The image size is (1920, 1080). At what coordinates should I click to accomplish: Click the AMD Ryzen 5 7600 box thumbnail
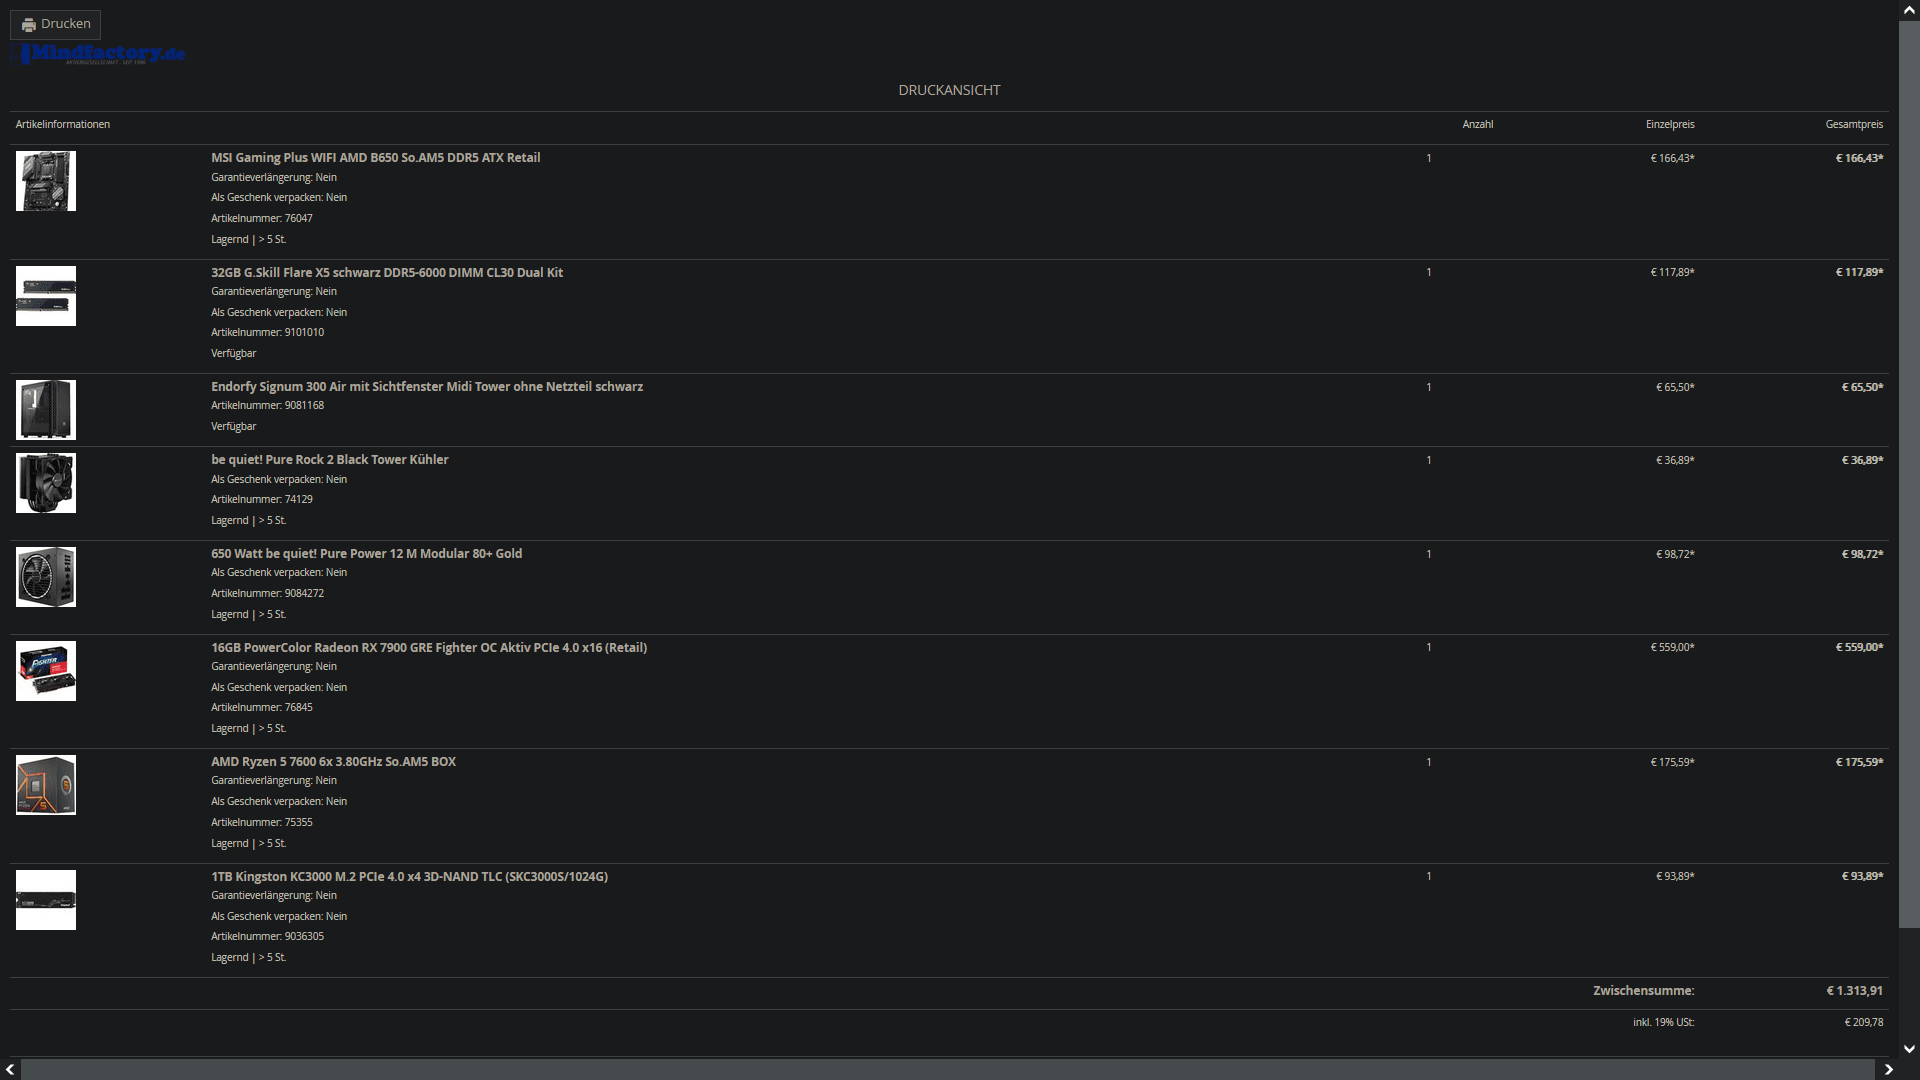46,785
